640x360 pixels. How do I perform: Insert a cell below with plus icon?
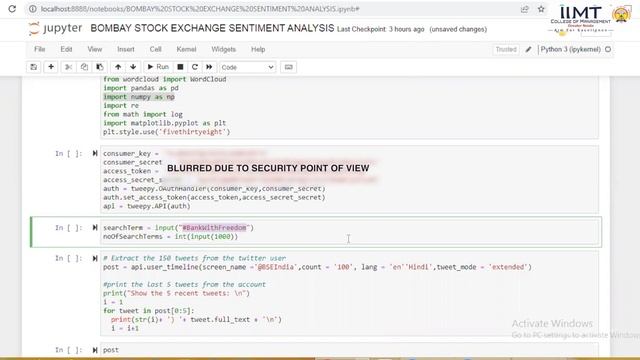point(51,67)
